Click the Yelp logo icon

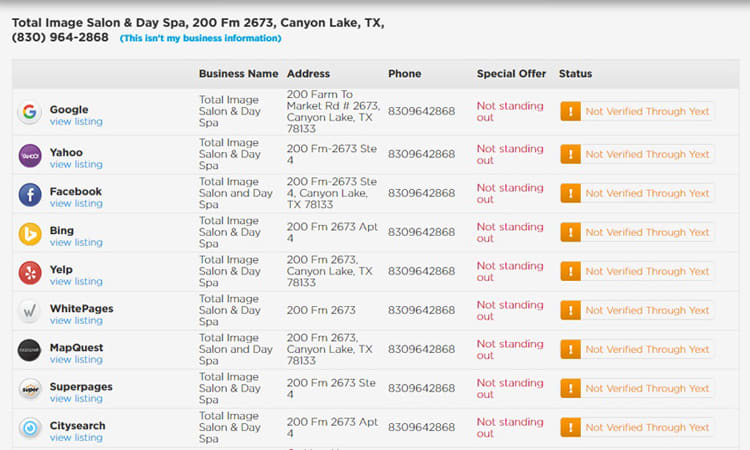click(30, 272)
